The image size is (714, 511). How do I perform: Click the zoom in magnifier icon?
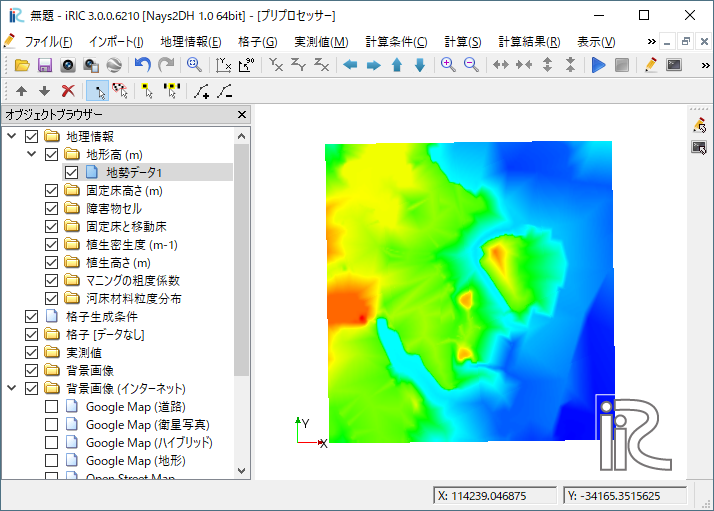(x=448, y=65)
